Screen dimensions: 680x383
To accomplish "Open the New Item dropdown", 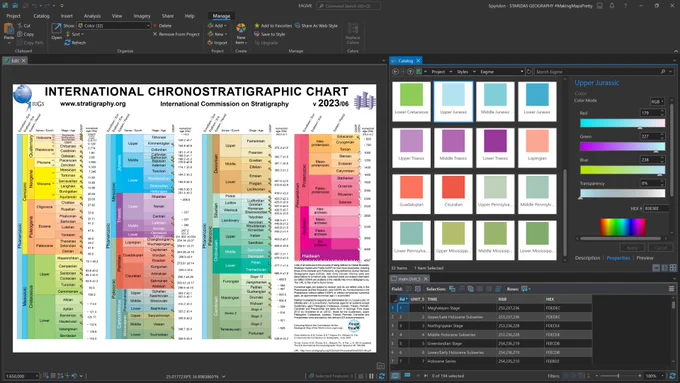I will pyautogui.click(x=241, y=40).
